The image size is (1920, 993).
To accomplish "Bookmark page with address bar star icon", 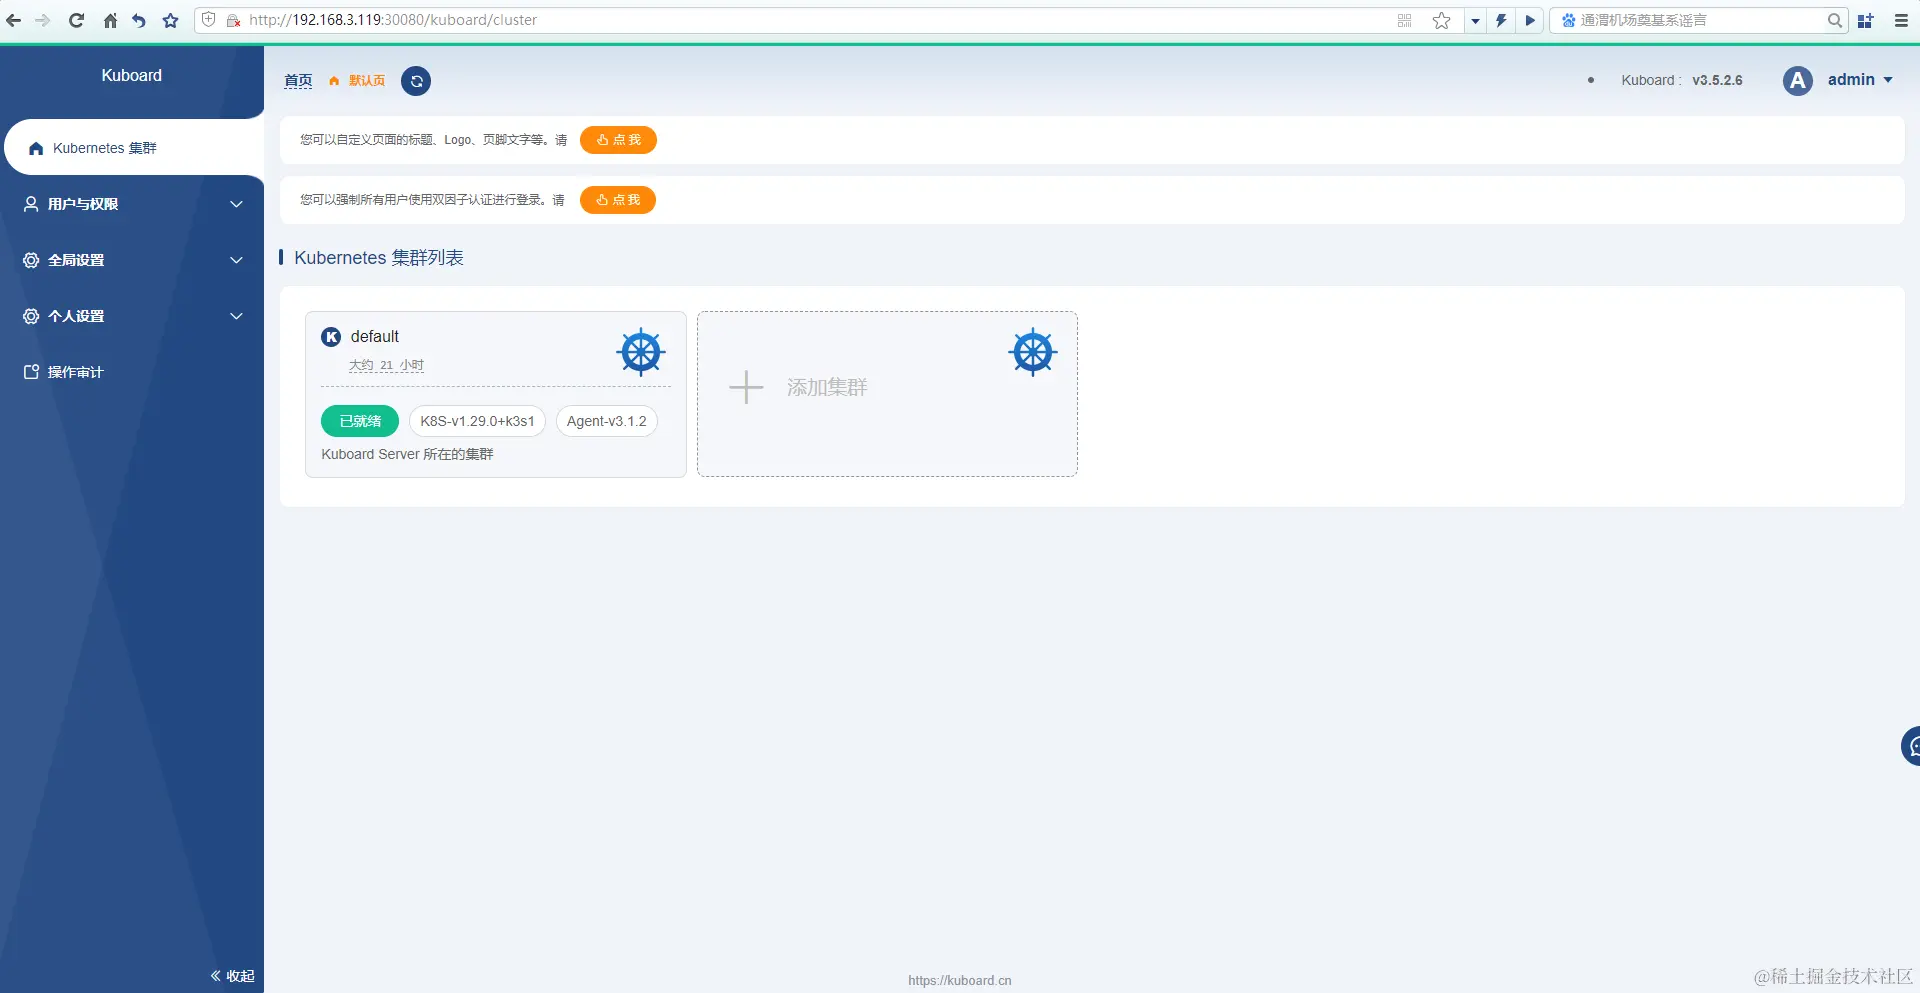I will point(1441,20).
